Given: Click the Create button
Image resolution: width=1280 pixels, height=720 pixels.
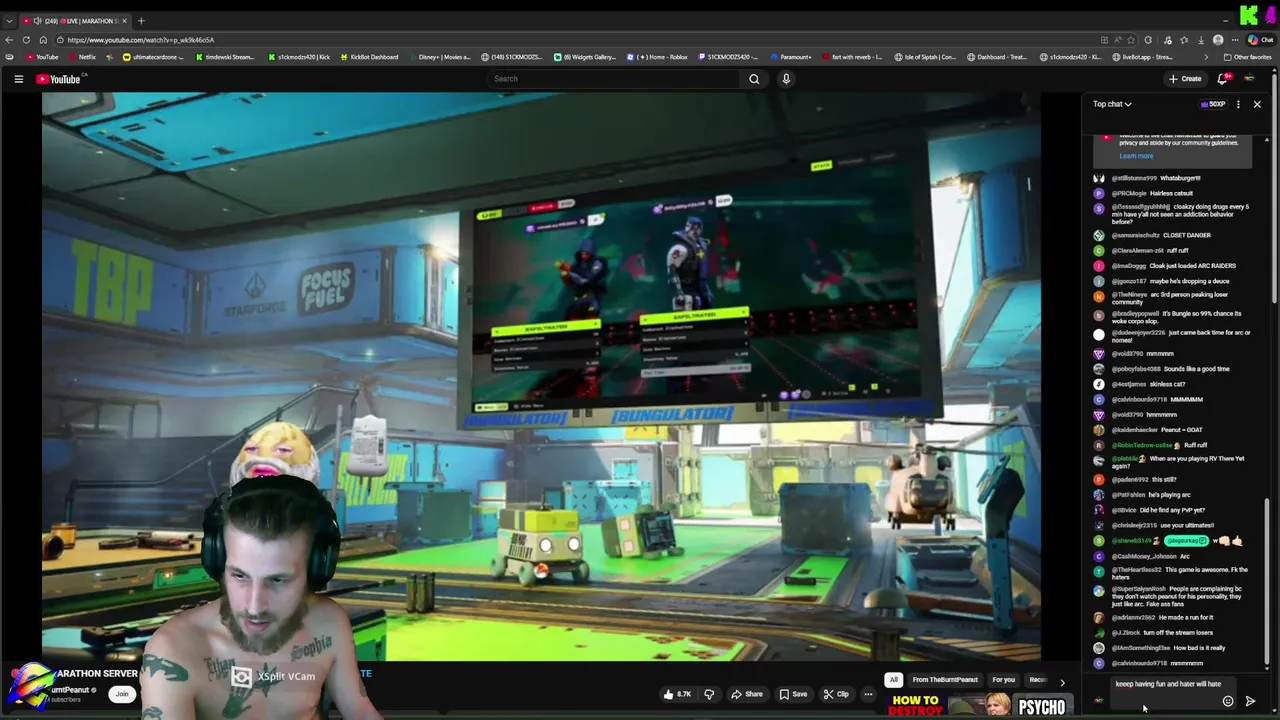Looking at the screenshot, I should pyautogui.click(x=1186, y=79).
